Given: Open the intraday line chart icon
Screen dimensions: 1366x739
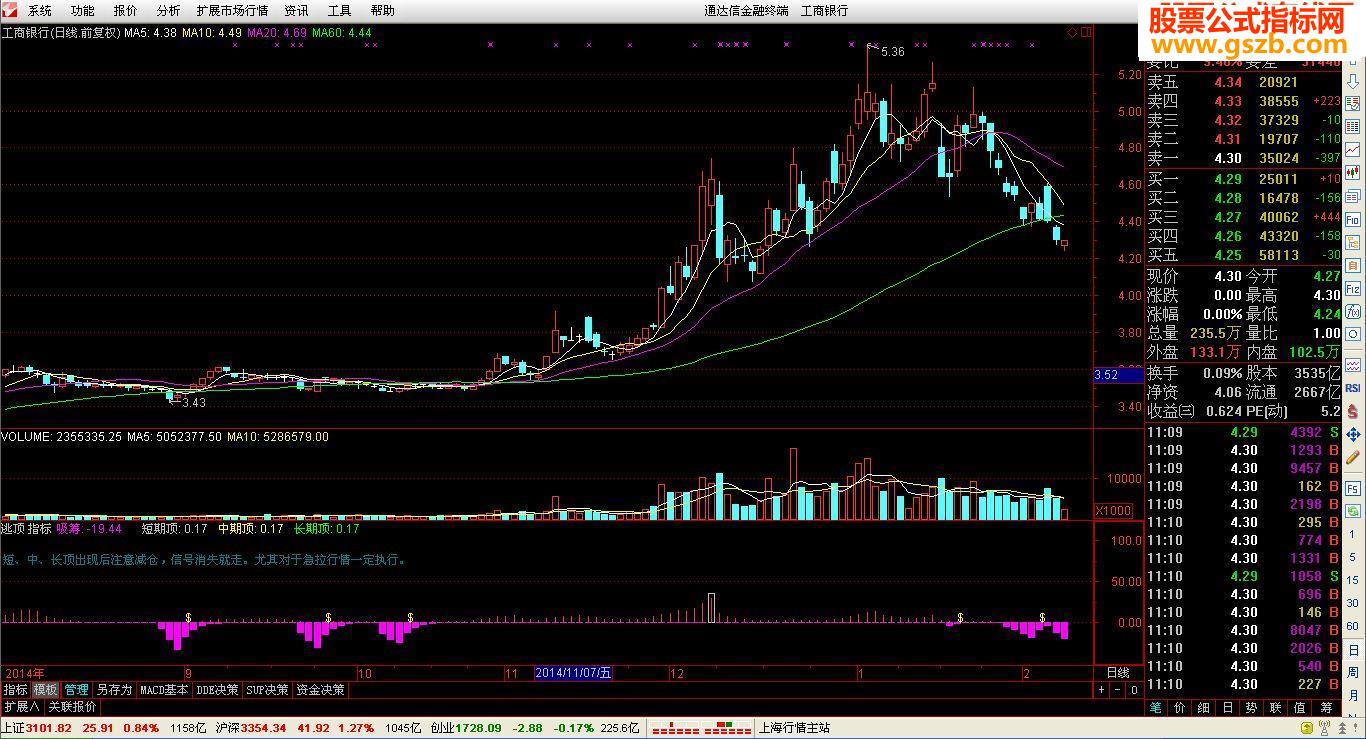Looking at the screenshot, I should coord(1353,149).
